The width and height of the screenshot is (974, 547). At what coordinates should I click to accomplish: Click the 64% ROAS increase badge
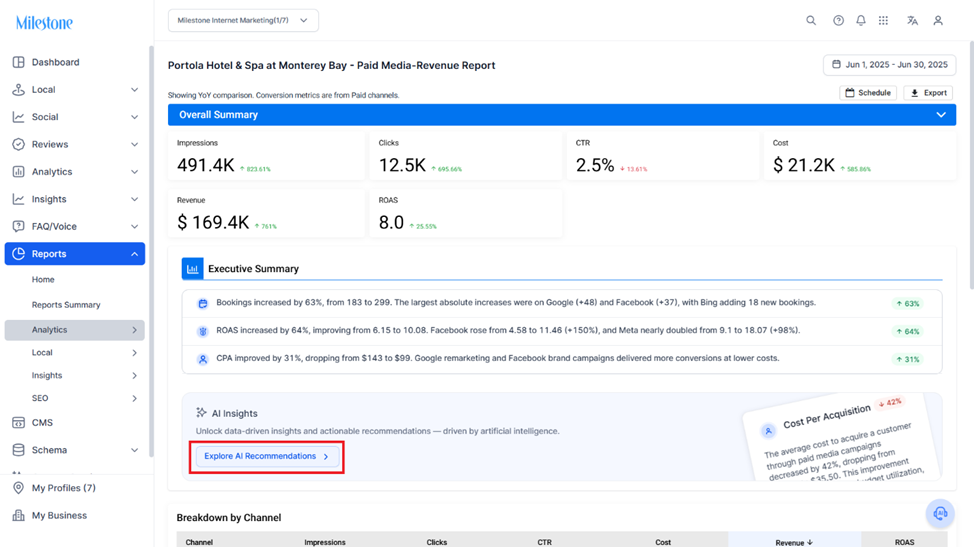click(908, 332)
